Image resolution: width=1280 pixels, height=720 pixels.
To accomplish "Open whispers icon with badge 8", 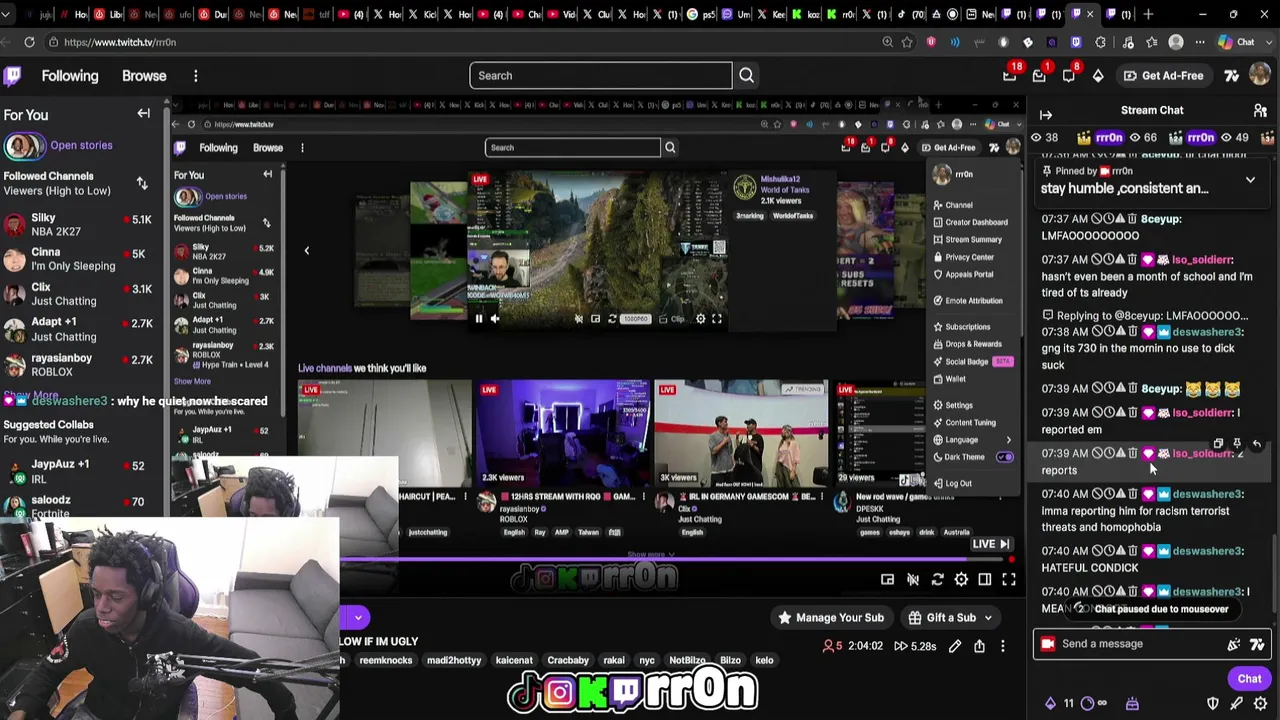I will pos(1069,76).
